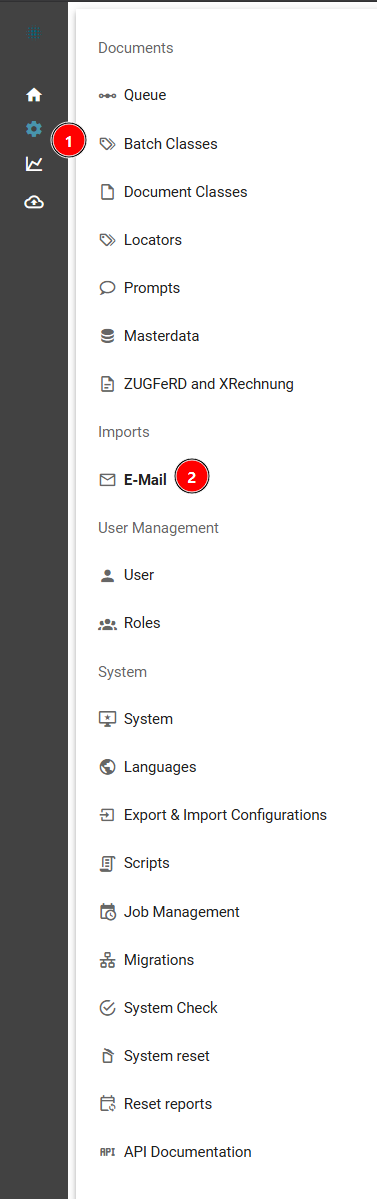Click the Locators tag icon

click(x=108, y=240)
